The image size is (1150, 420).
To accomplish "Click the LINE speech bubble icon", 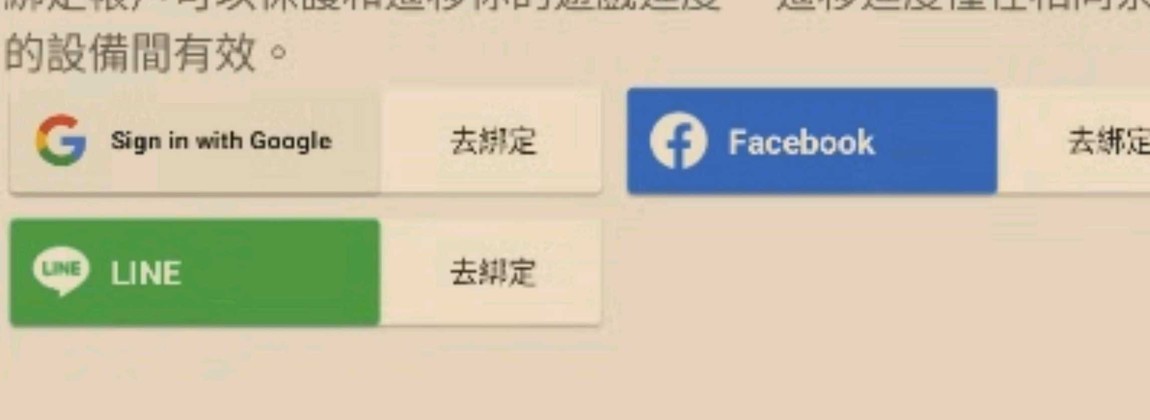I will pos(60,271).
